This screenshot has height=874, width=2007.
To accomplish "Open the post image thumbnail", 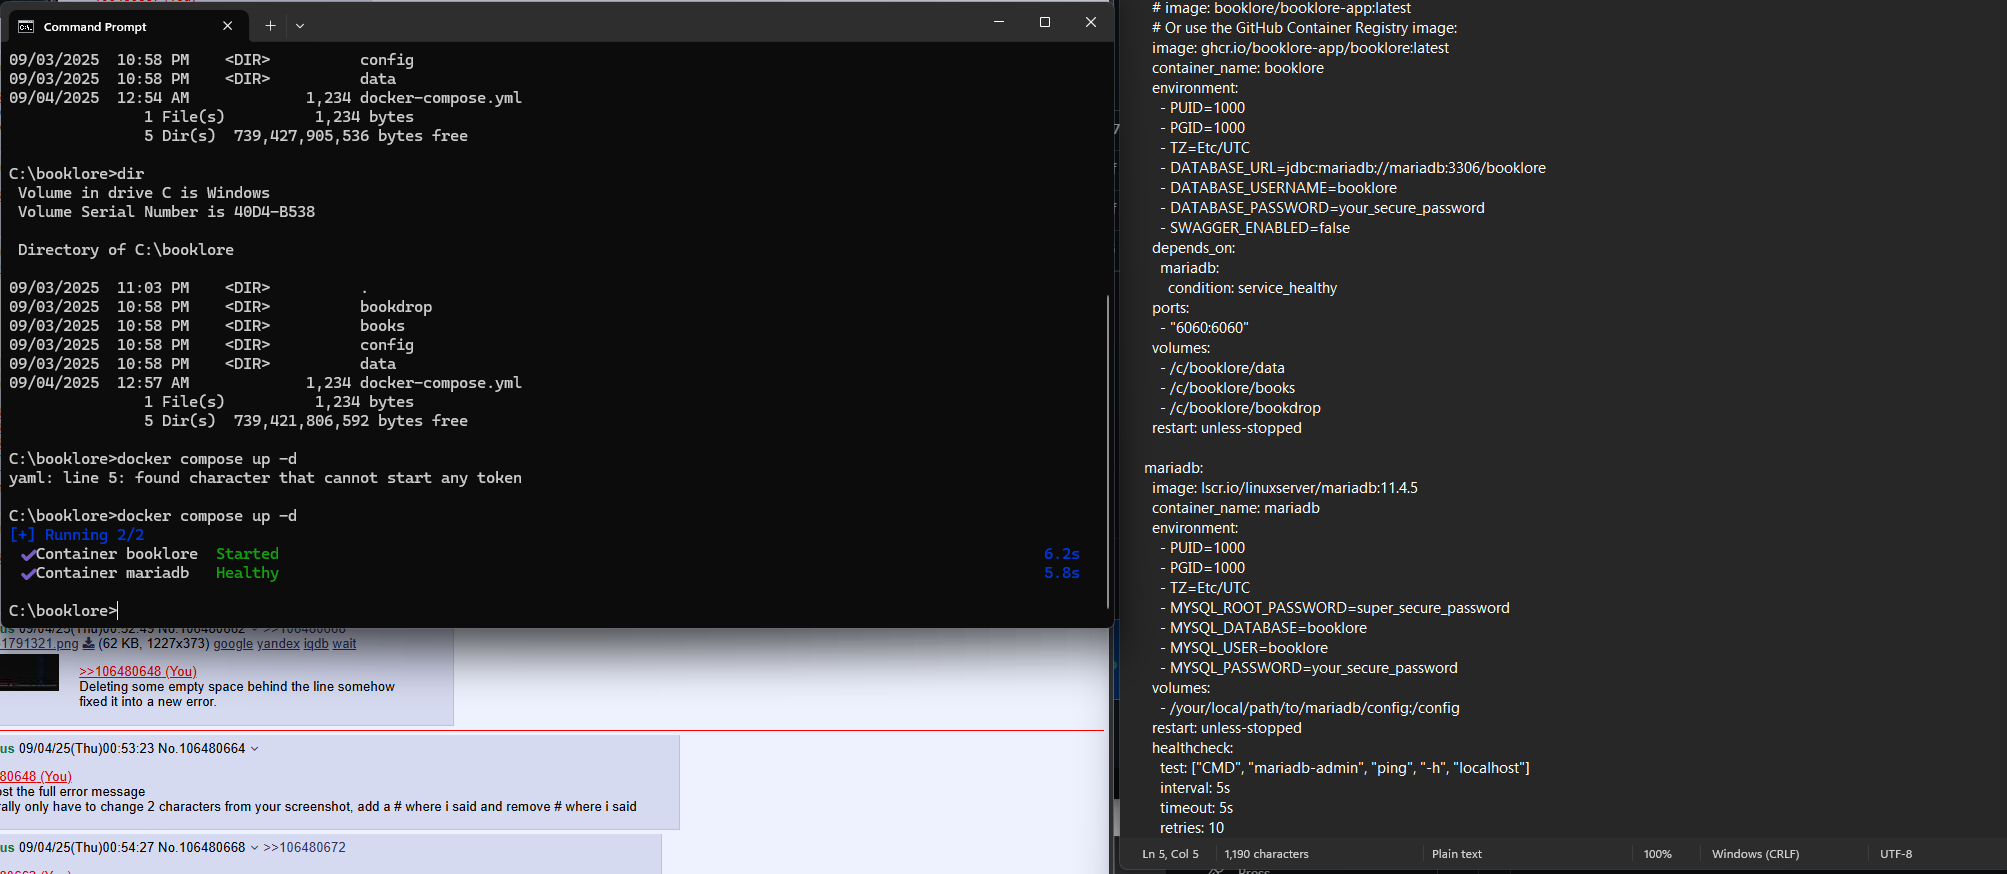I will pyautogui.click(x=29, y=673).
